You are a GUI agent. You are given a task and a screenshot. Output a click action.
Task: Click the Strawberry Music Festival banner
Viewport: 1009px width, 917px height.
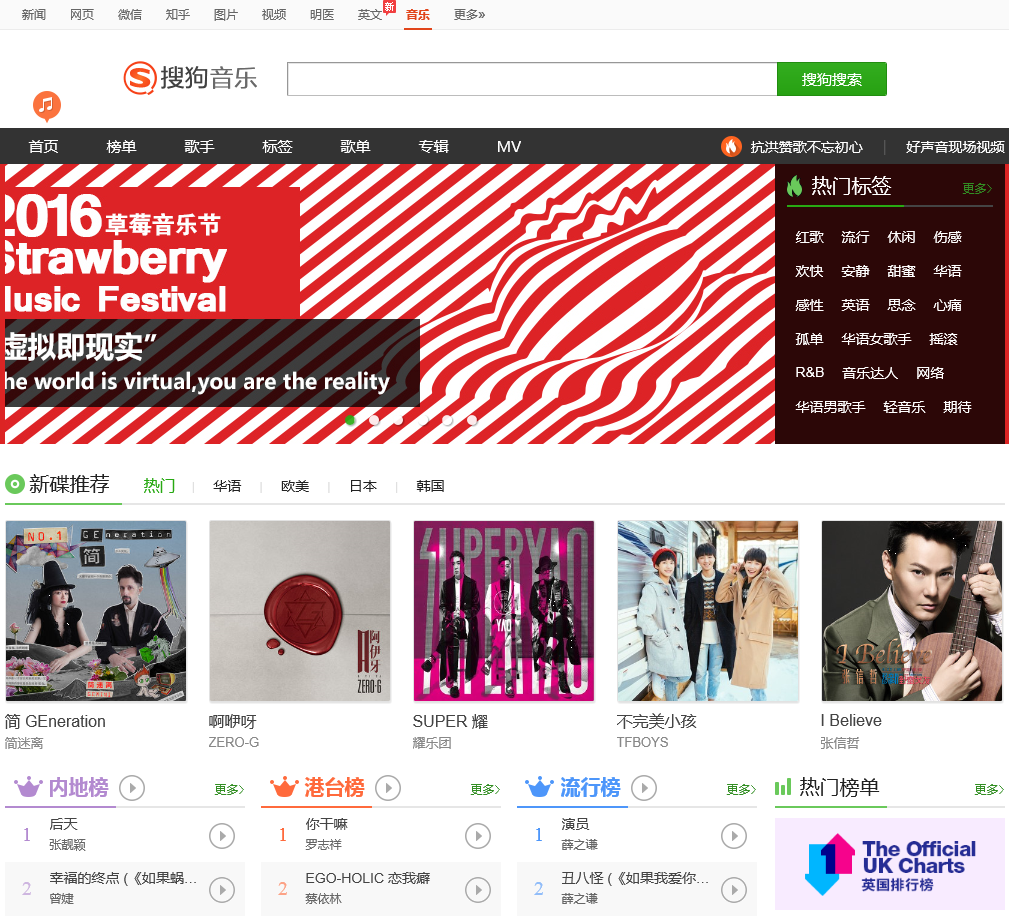click(x=389, y=304)
